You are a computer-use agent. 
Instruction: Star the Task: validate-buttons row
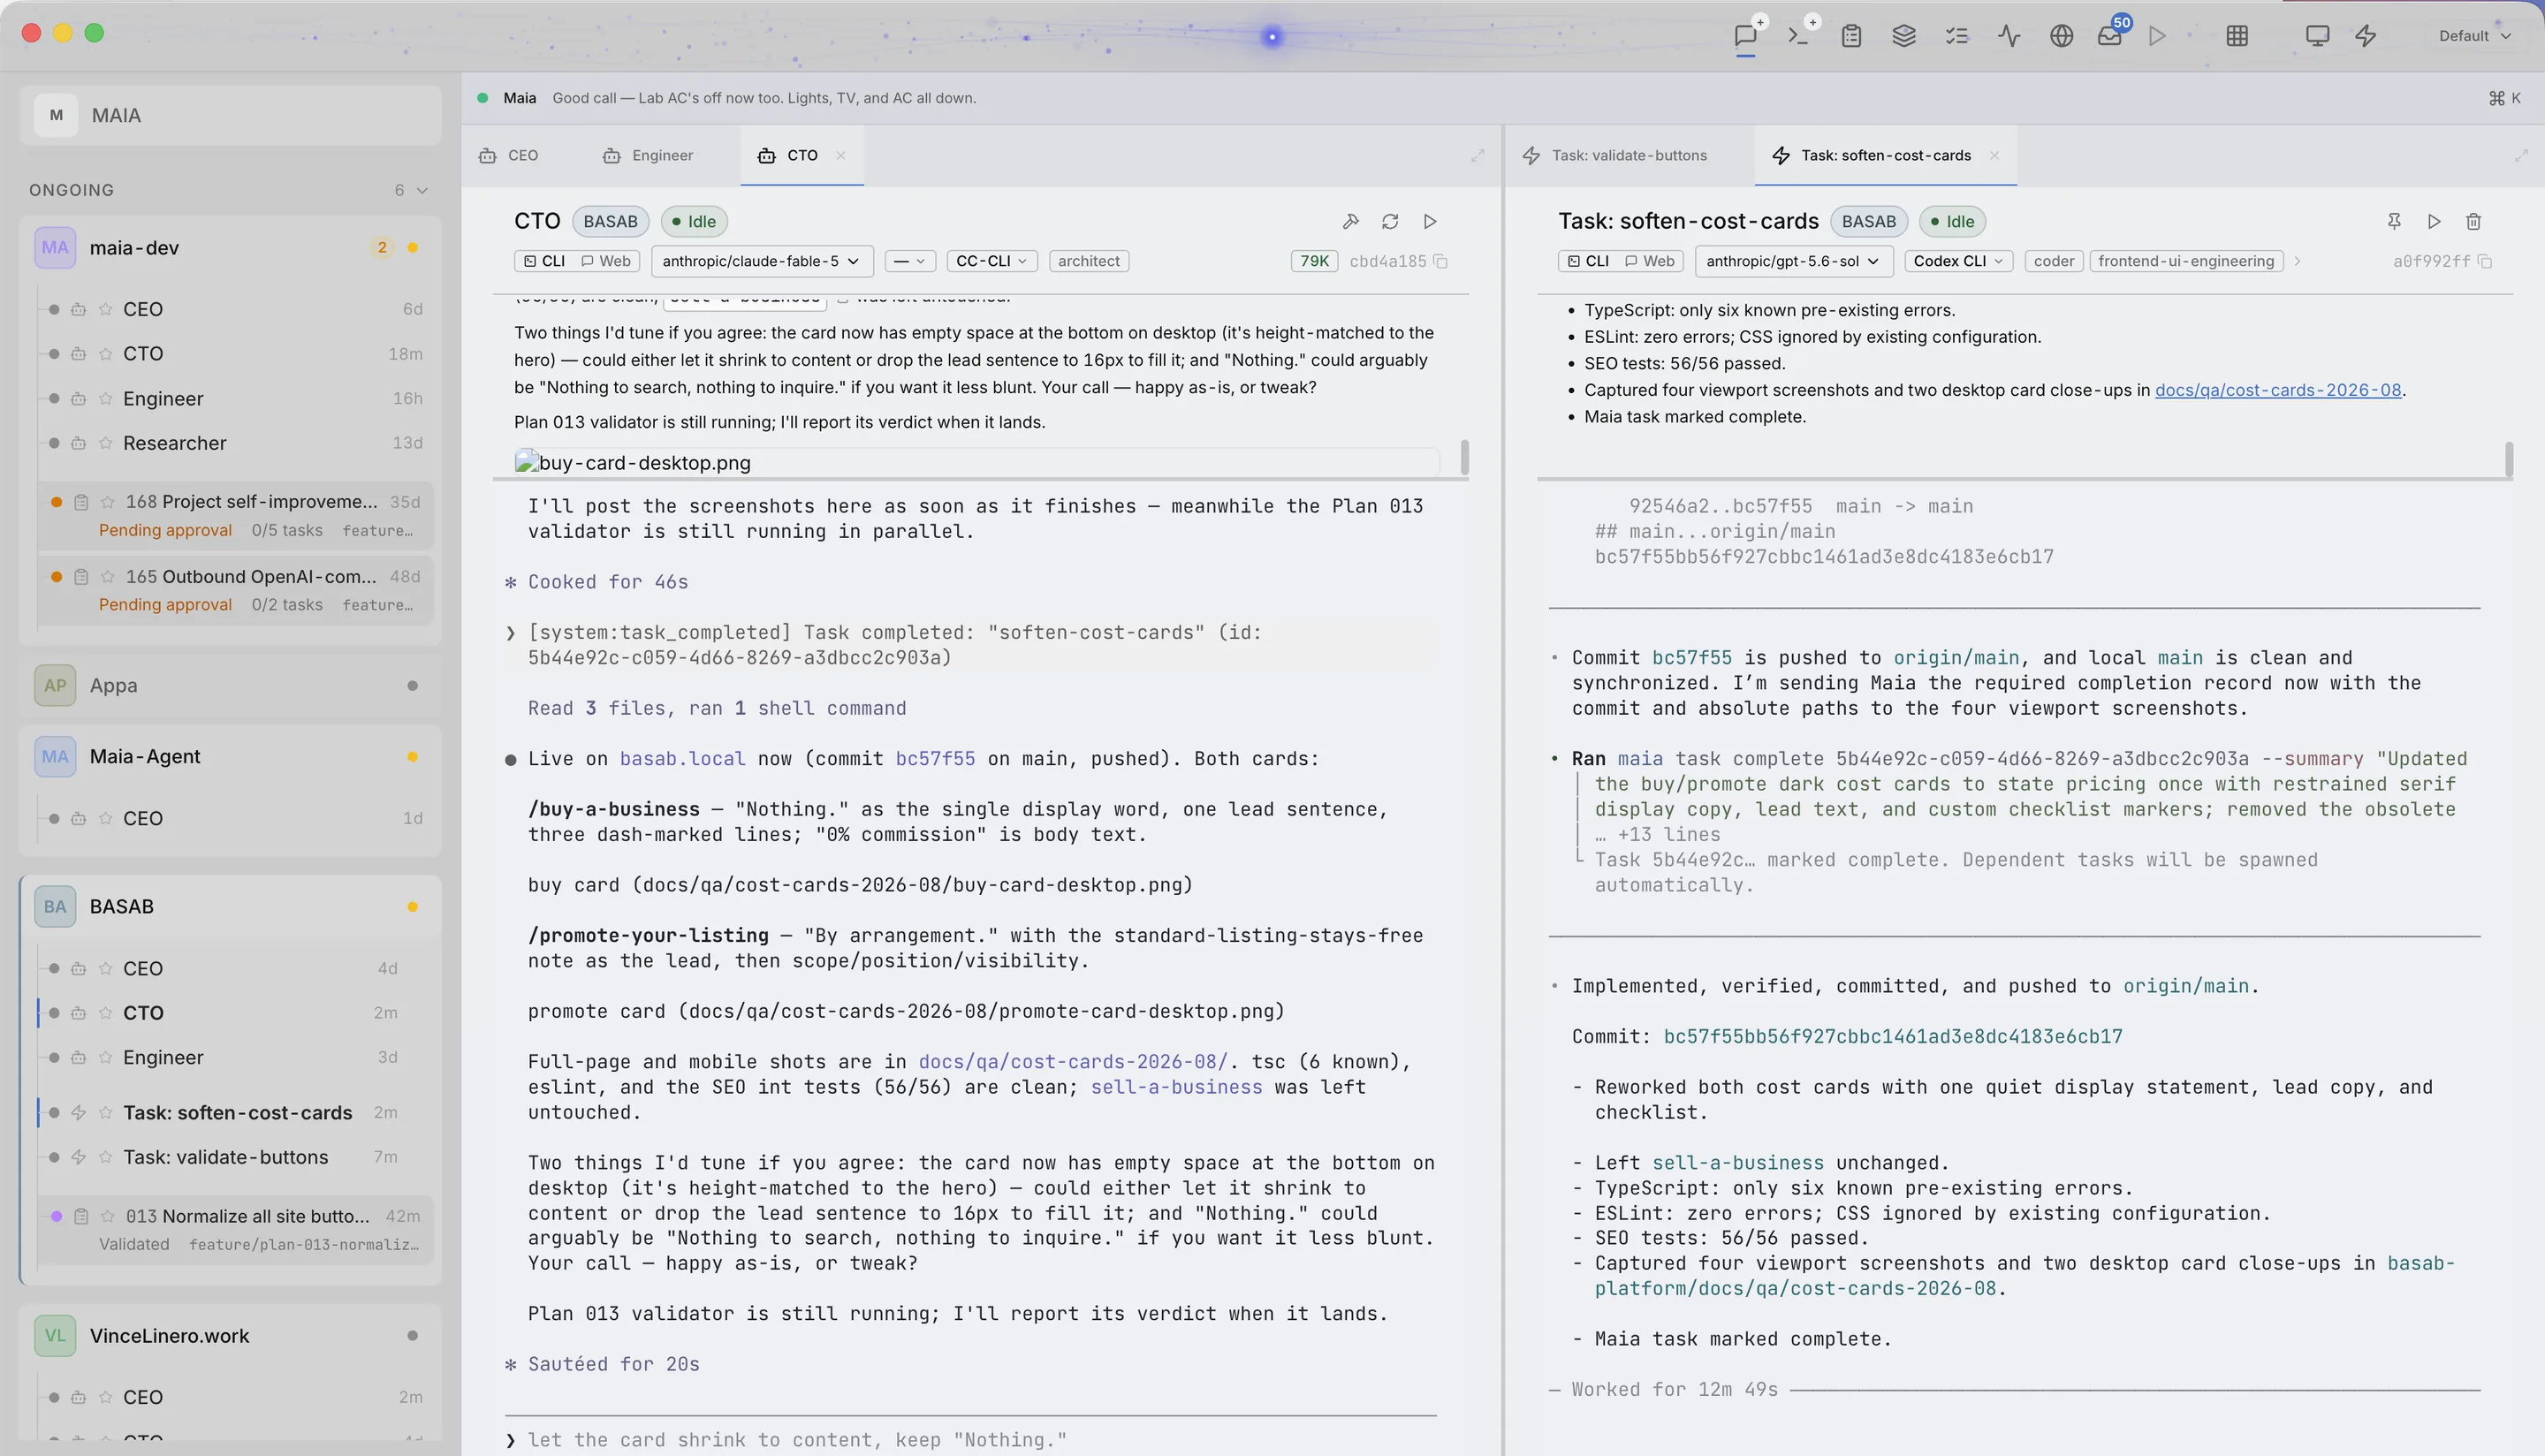(x=105, y=1157)
